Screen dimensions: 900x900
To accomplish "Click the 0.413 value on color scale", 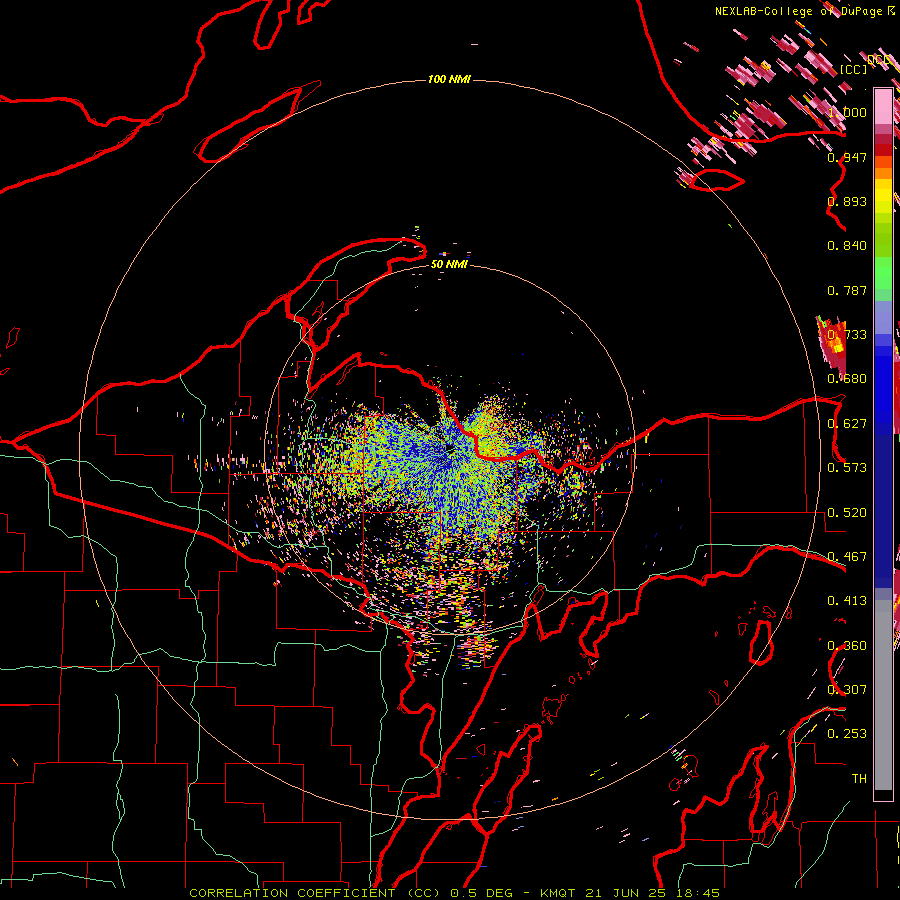I will 847,600.
